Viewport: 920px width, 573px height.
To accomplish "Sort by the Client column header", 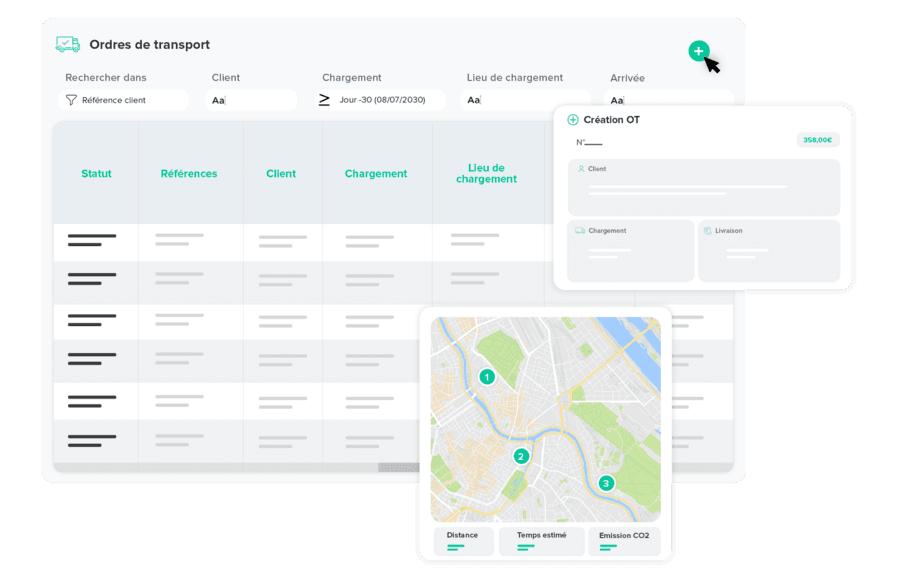I will 281,174.
